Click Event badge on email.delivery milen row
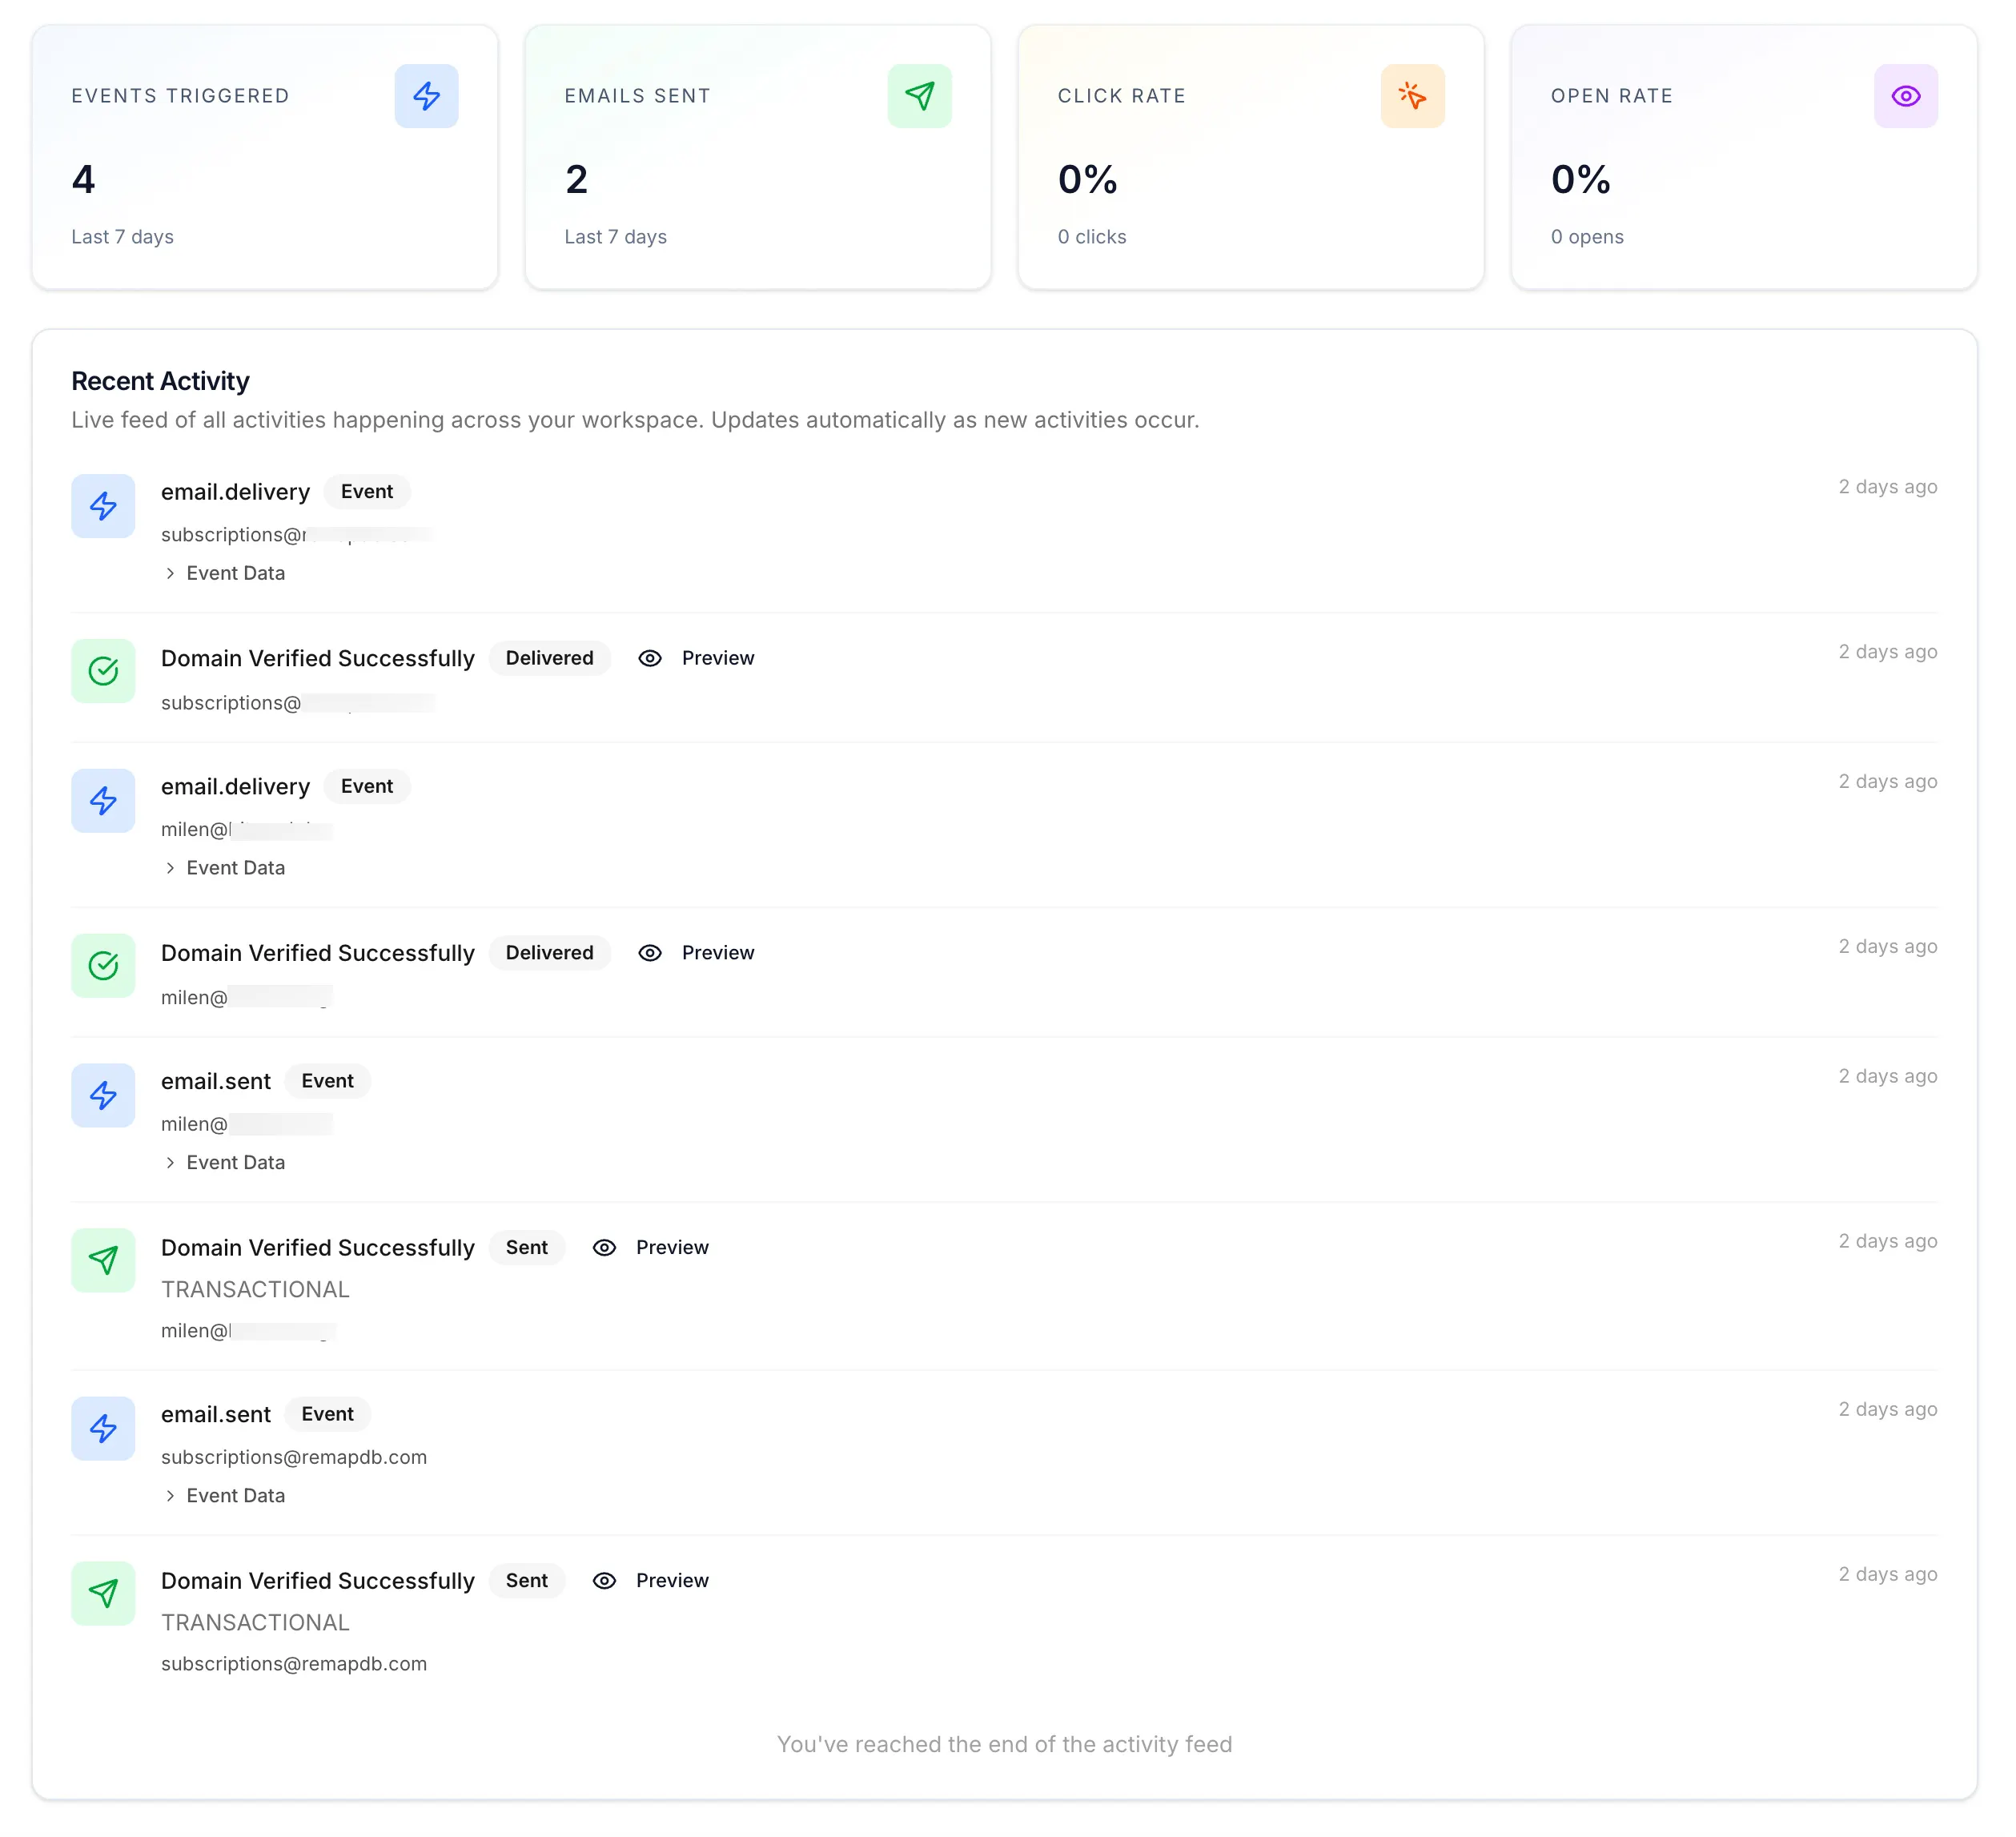This screenshot has width=2016, height=1837. click(x=367, y=787)
